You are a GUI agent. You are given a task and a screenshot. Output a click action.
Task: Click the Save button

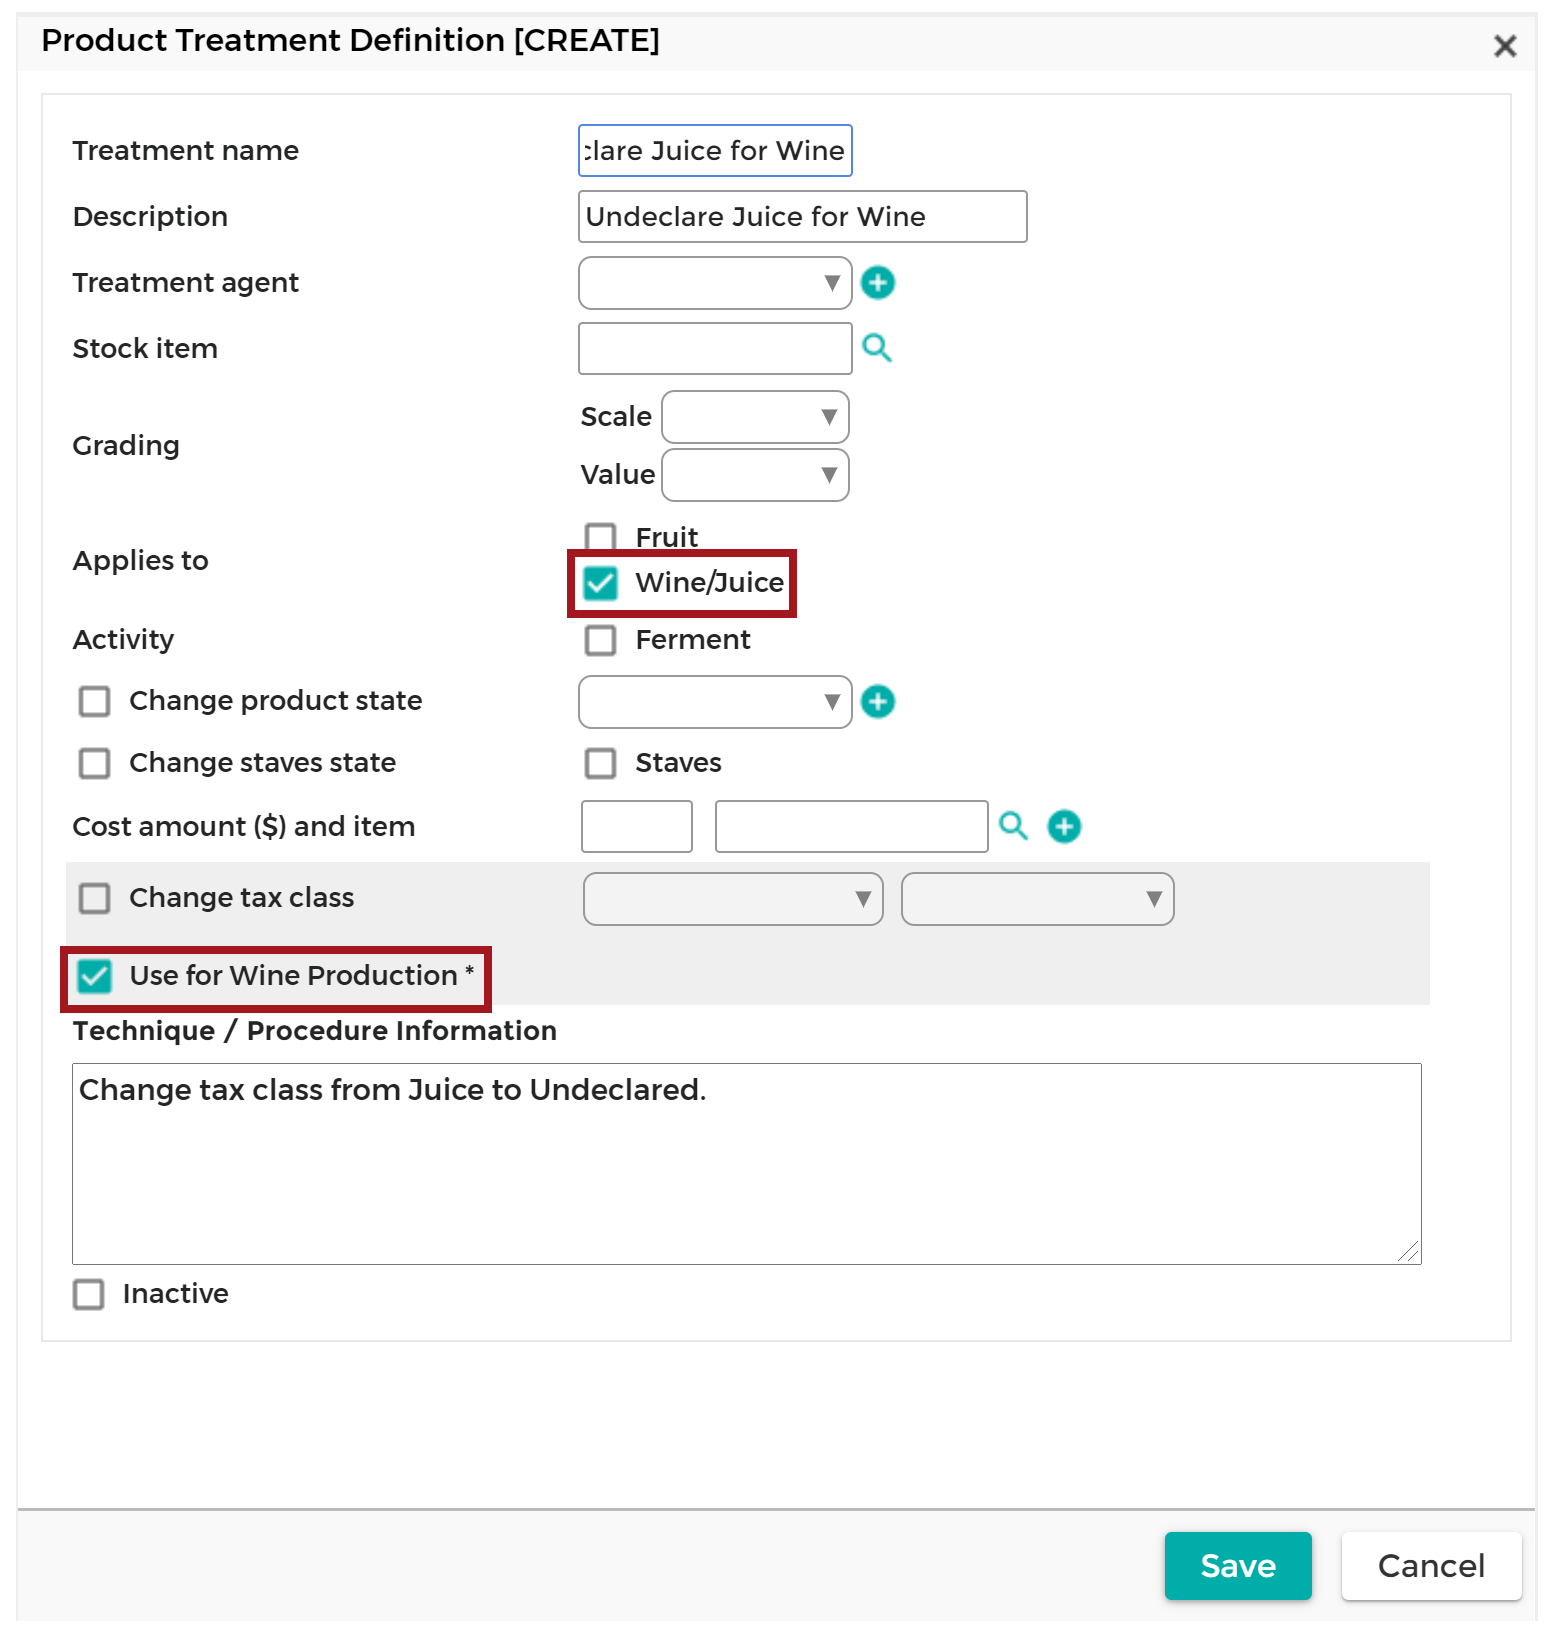(x=1238, y=1566)
